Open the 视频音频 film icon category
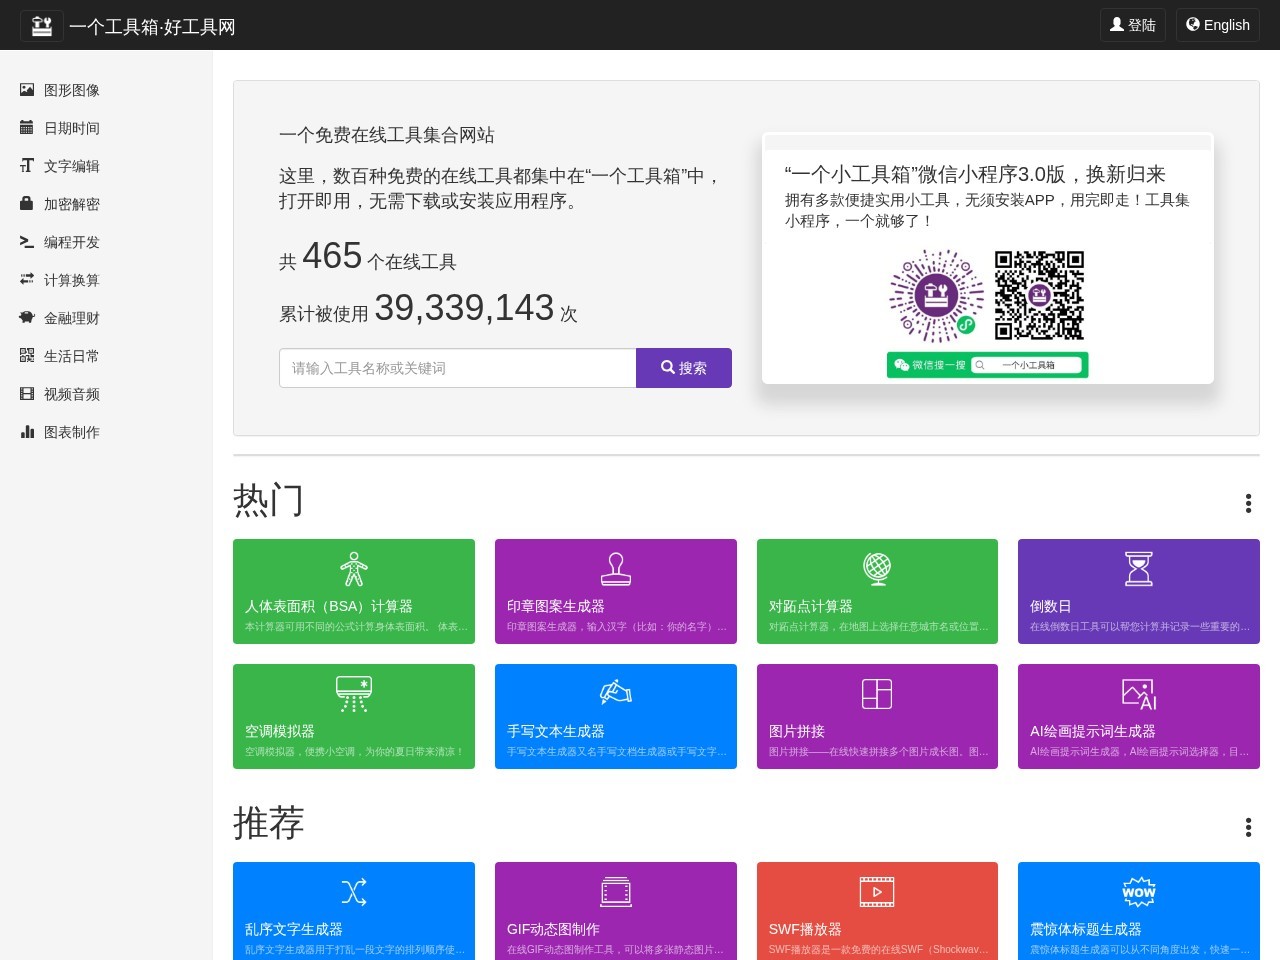Screen dimensions: 1280x960 [x=60, y=394]
